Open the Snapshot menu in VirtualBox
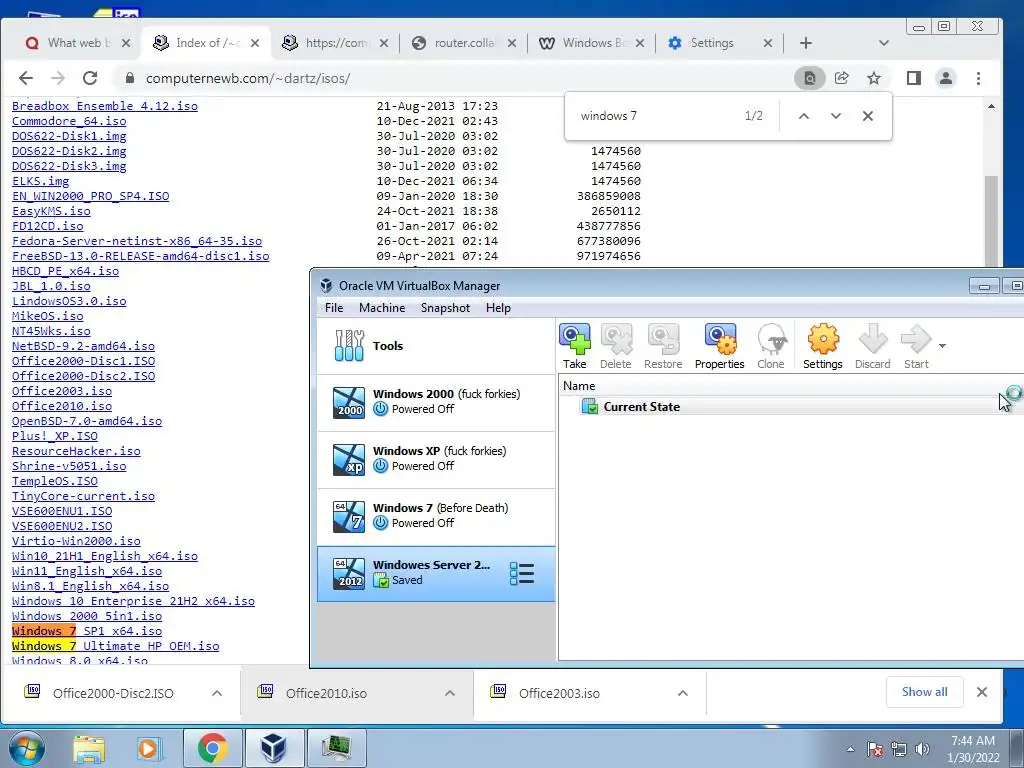Screen dimensions: 1024x768 point(445,308)
